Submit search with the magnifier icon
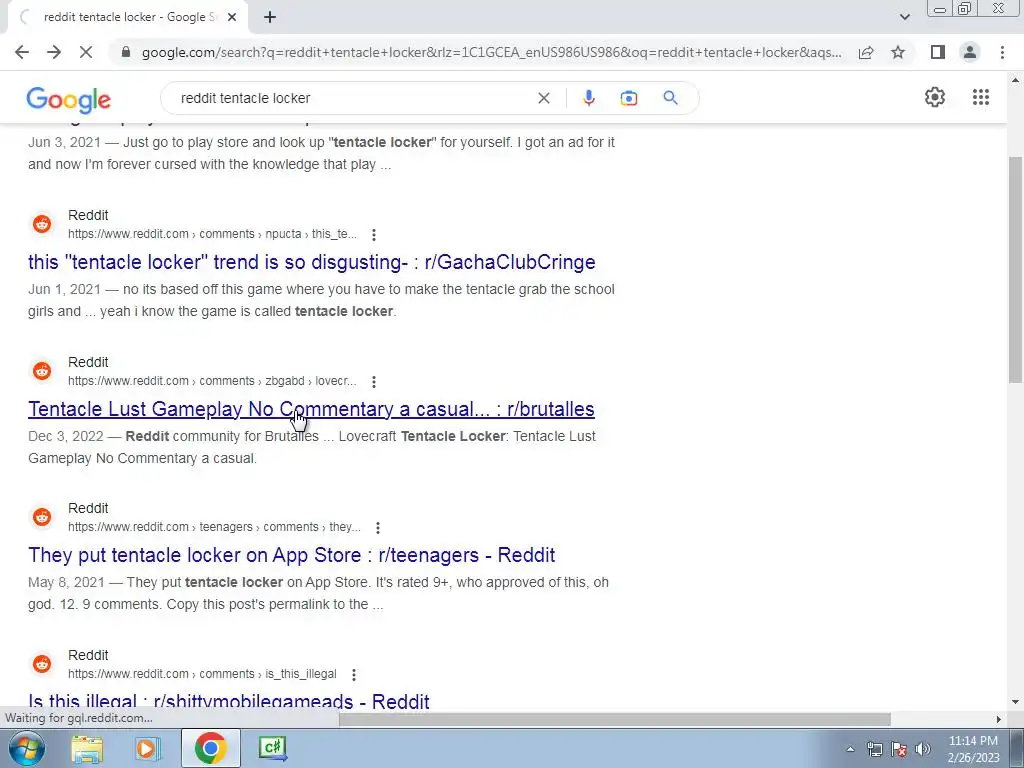The height and width of the screenshot is (768, 1024). (670, 98)
